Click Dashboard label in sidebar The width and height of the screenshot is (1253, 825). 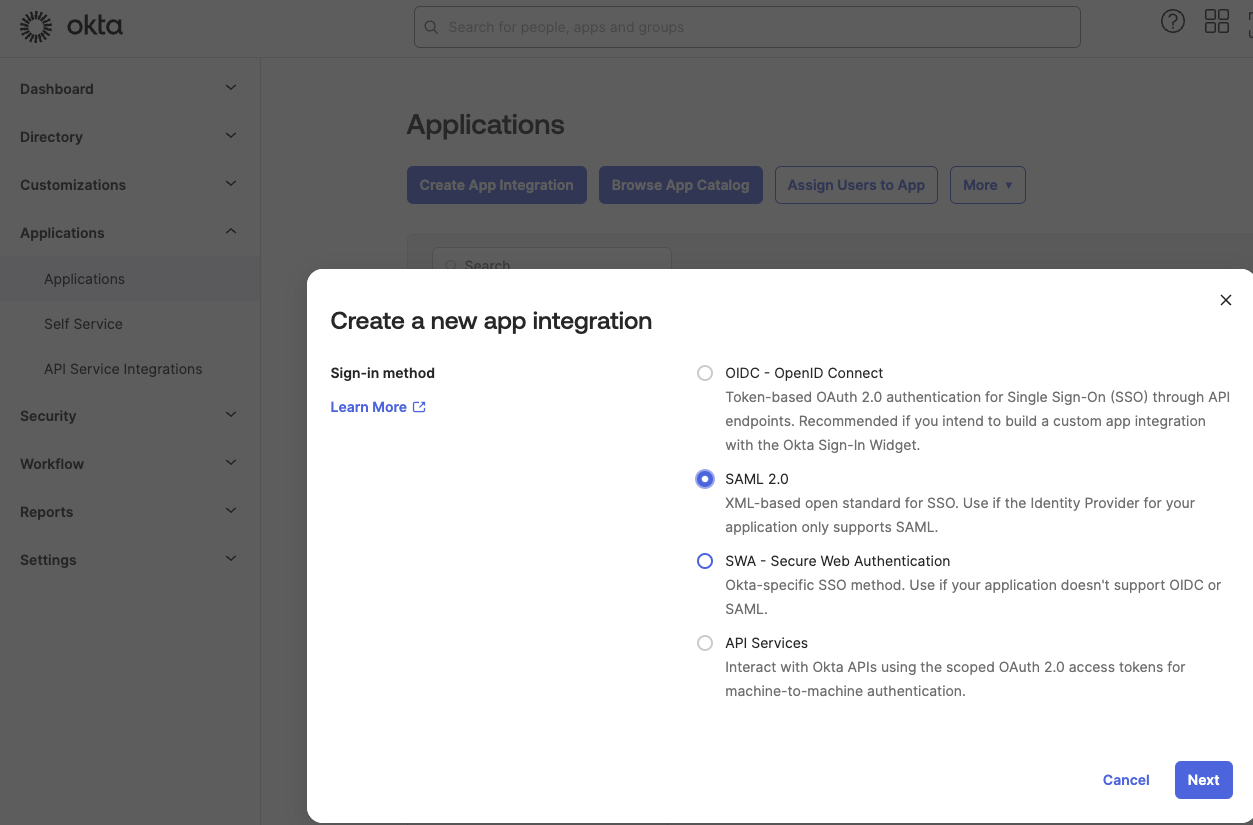[57, 89]
